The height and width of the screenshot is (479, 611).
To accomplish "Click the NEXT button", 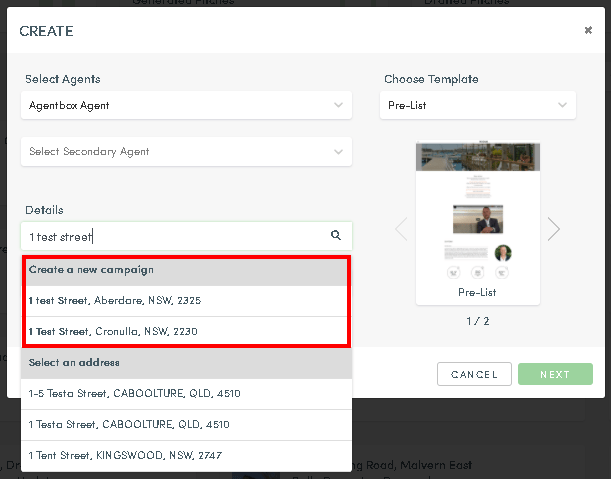I will tap(555, 374).
